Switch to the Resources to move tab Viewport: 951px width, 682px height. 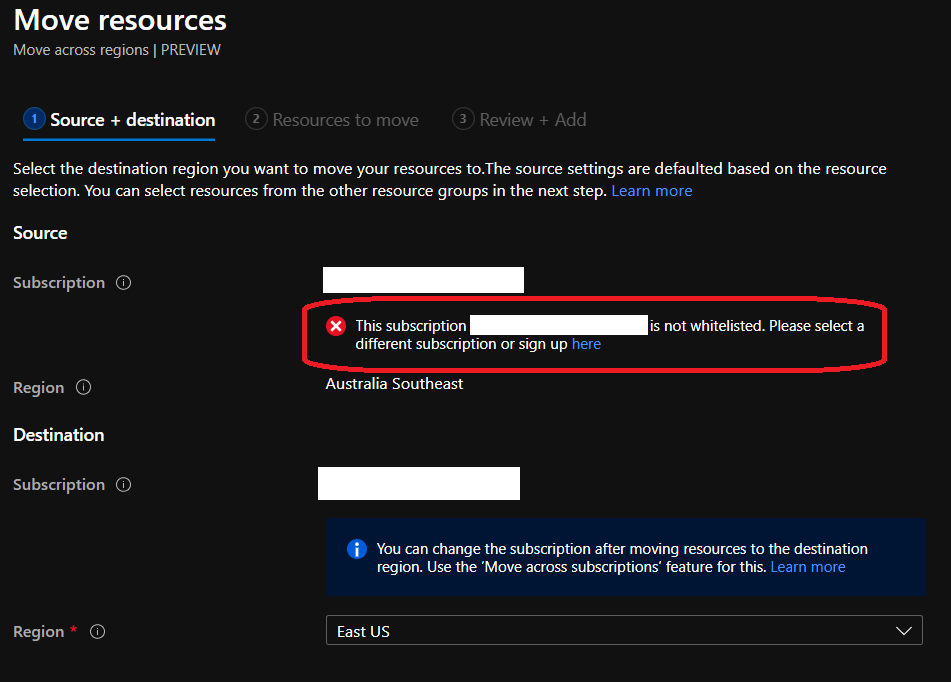(345, 120)
